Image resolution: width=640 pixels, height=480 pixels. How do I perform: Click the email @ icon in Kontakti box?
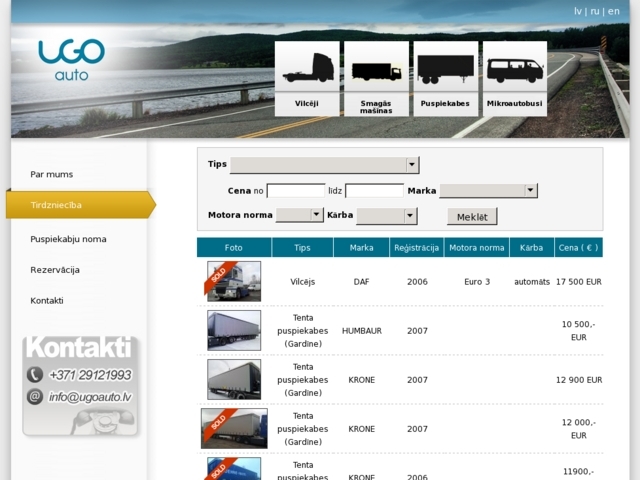coord(35,397)
